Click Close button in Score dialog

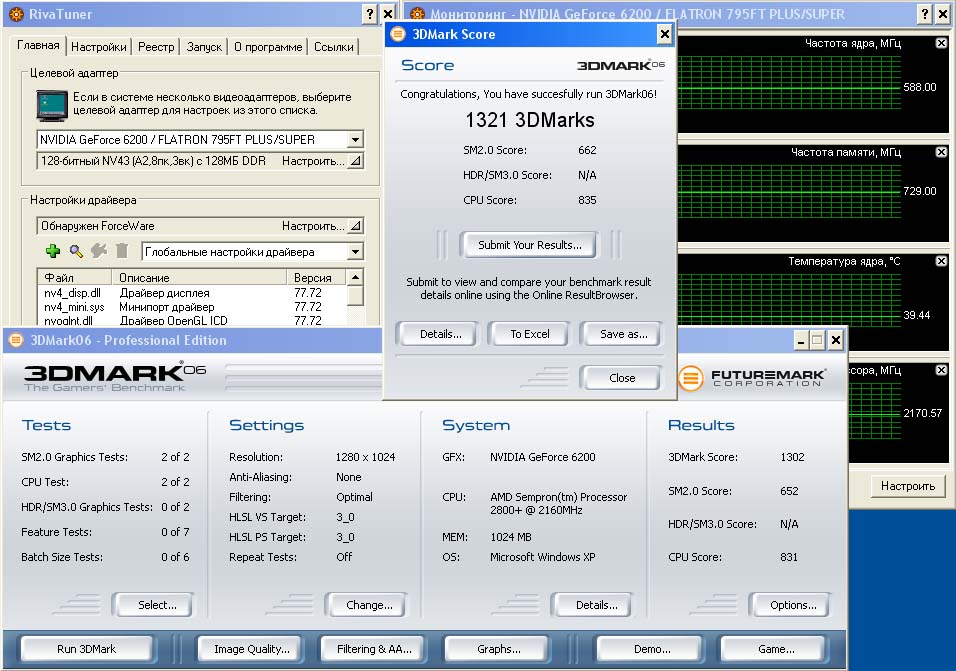(x=622, y=378)
